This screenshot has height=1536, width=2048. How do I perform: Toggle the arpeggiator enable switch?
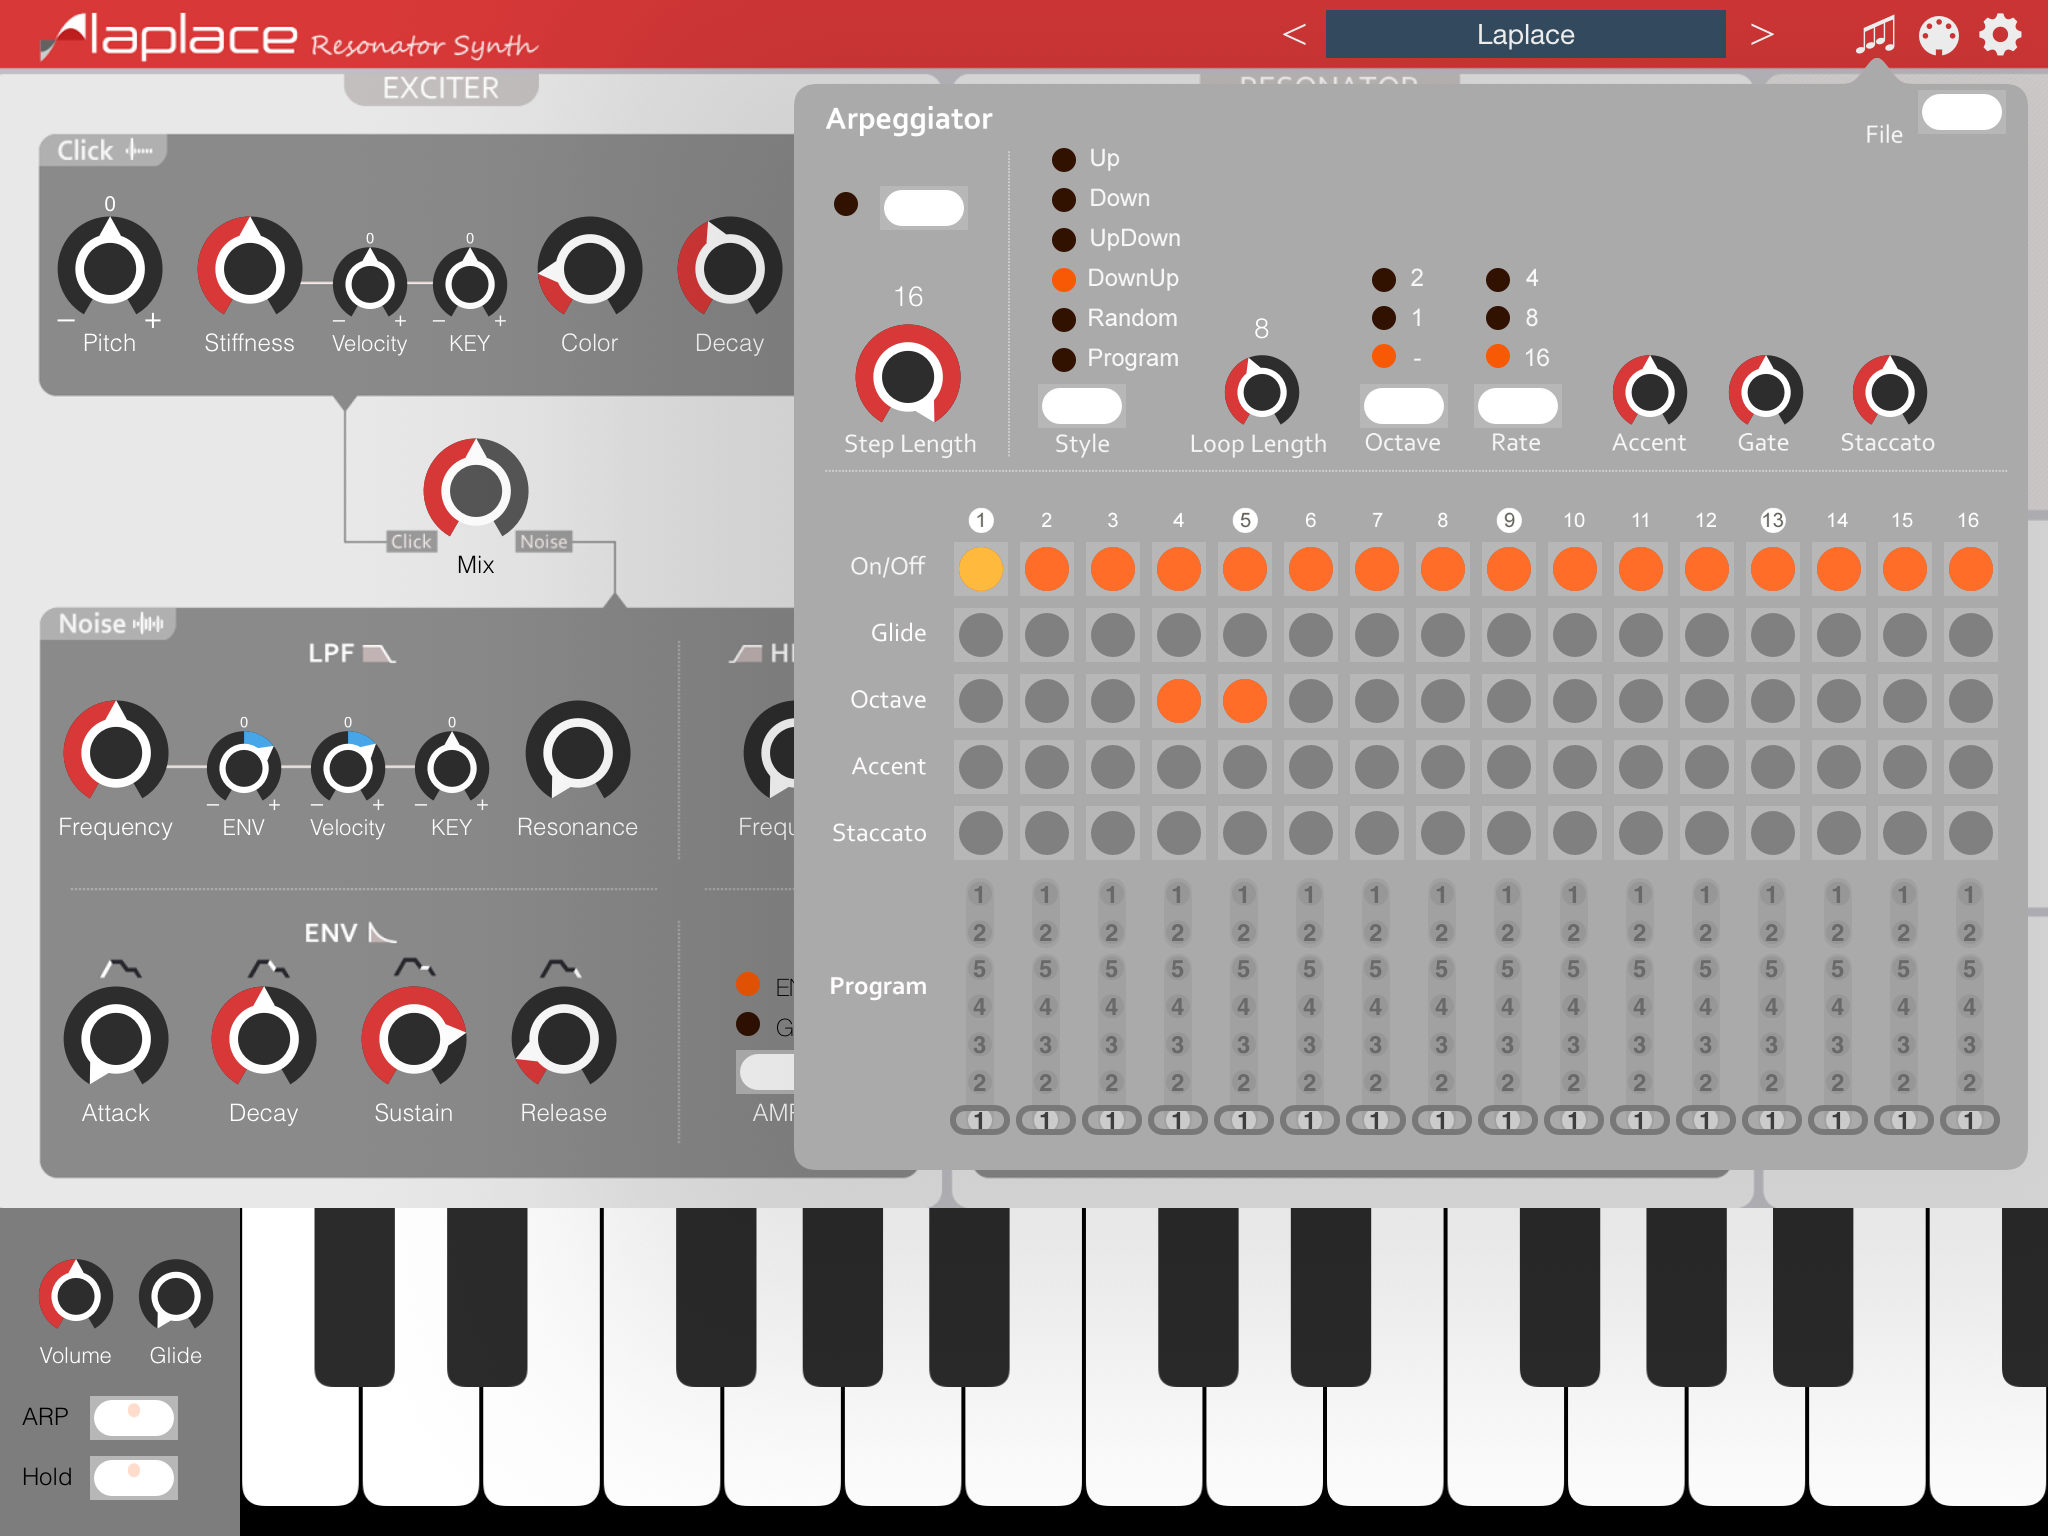(x=923, y=208)
